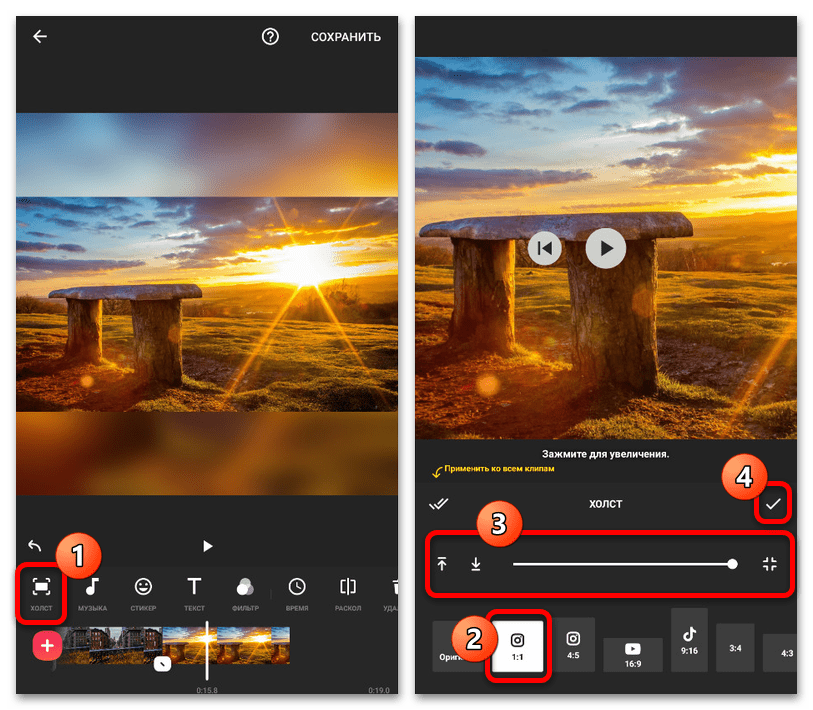Click the canvas zoom slider handle
The image size is (813, 710).
point(732,564)
